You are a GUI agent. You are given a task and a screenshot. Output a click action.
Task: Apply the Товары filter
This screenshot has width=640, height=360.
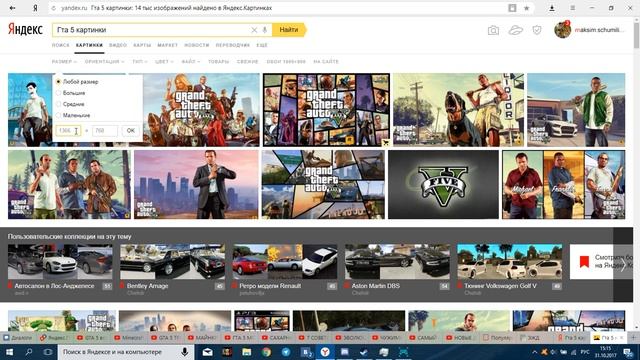point(218,62)
